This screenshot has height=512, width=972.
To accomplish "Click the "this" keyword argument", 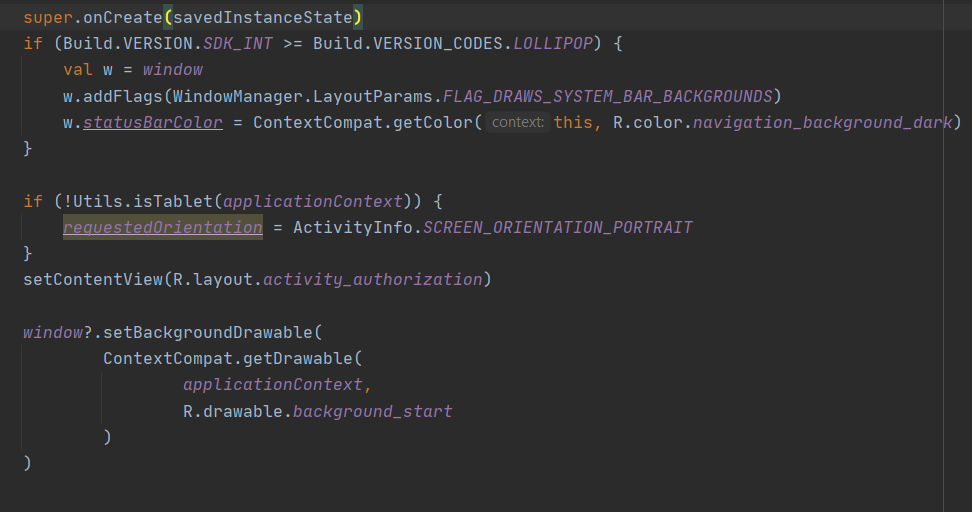I will pos(573,122).
